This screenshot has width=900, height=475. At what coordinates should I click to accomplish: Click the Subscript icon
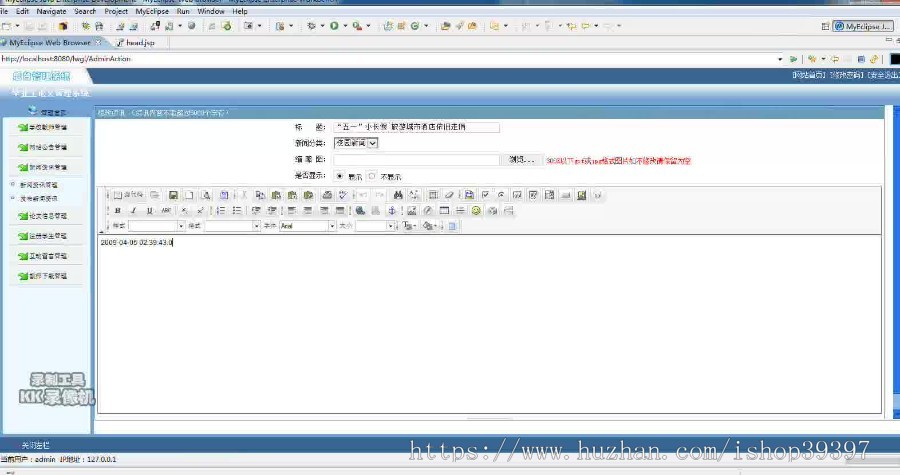184,211
